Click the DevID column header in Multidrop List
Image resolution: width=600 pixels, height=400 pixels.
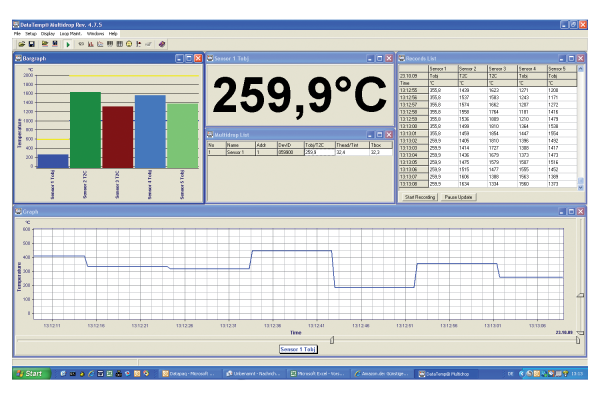(x=290, y=145)
